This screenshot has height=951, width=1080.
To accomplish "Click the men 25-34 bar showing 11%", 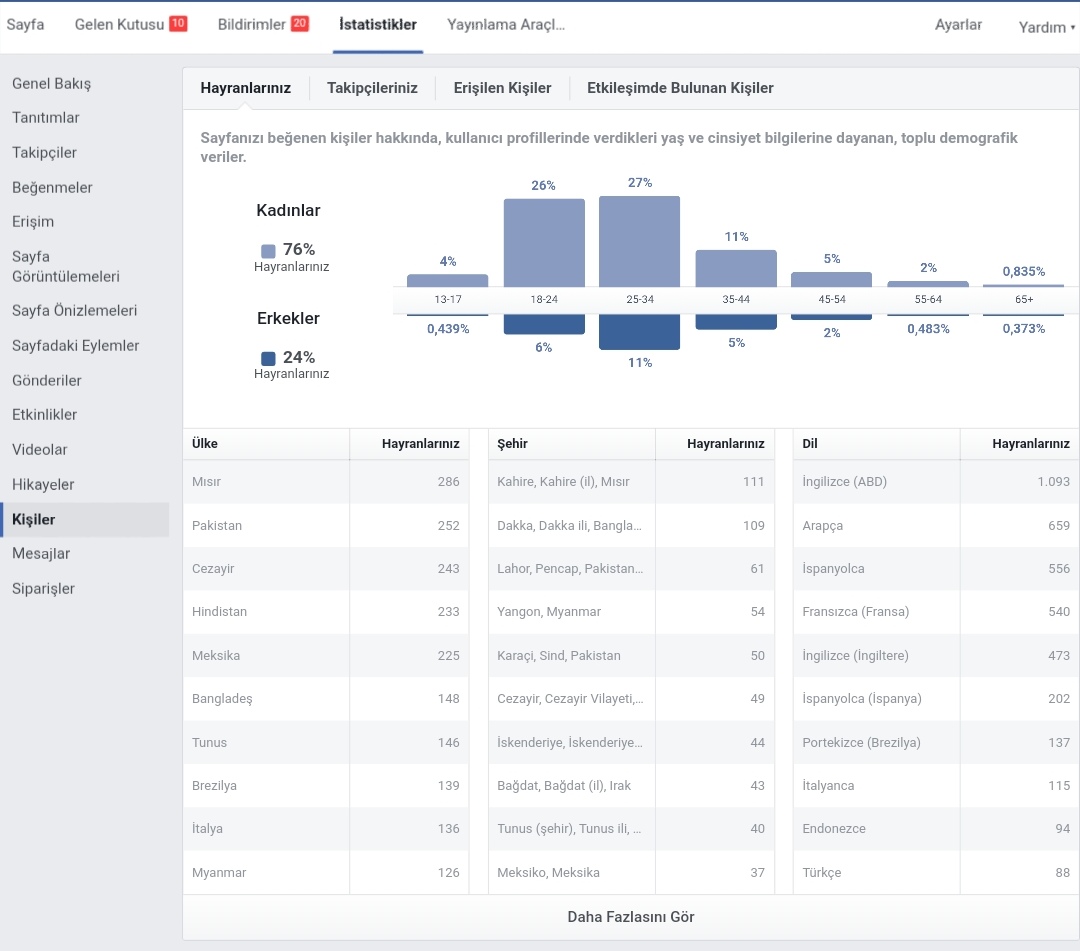I will click(x=639, y=332).
